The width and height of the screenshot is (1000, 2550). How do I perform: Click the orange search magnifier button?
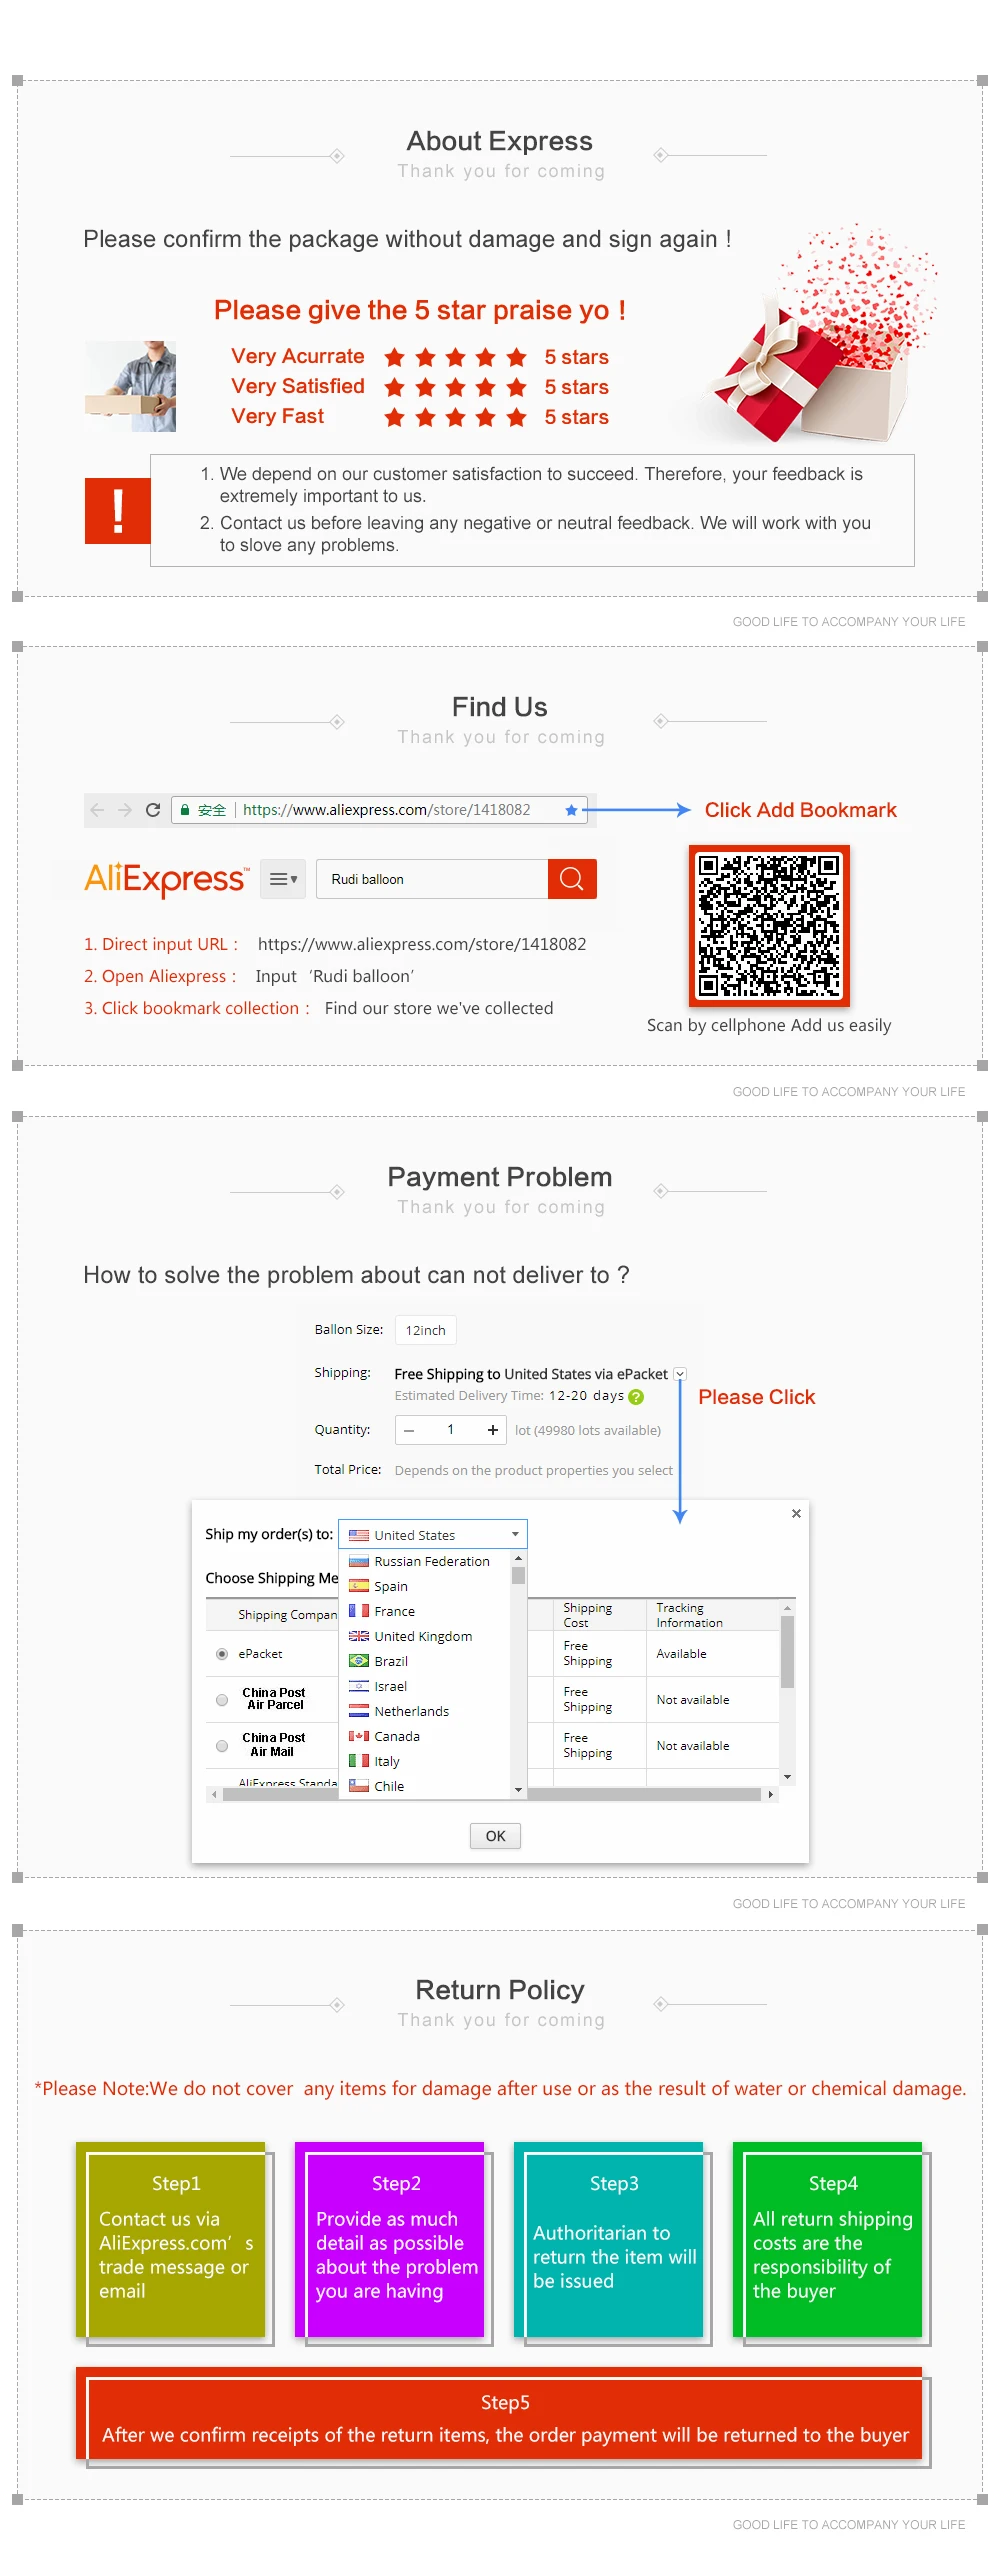pyautogui.click(x=572, y=879)
